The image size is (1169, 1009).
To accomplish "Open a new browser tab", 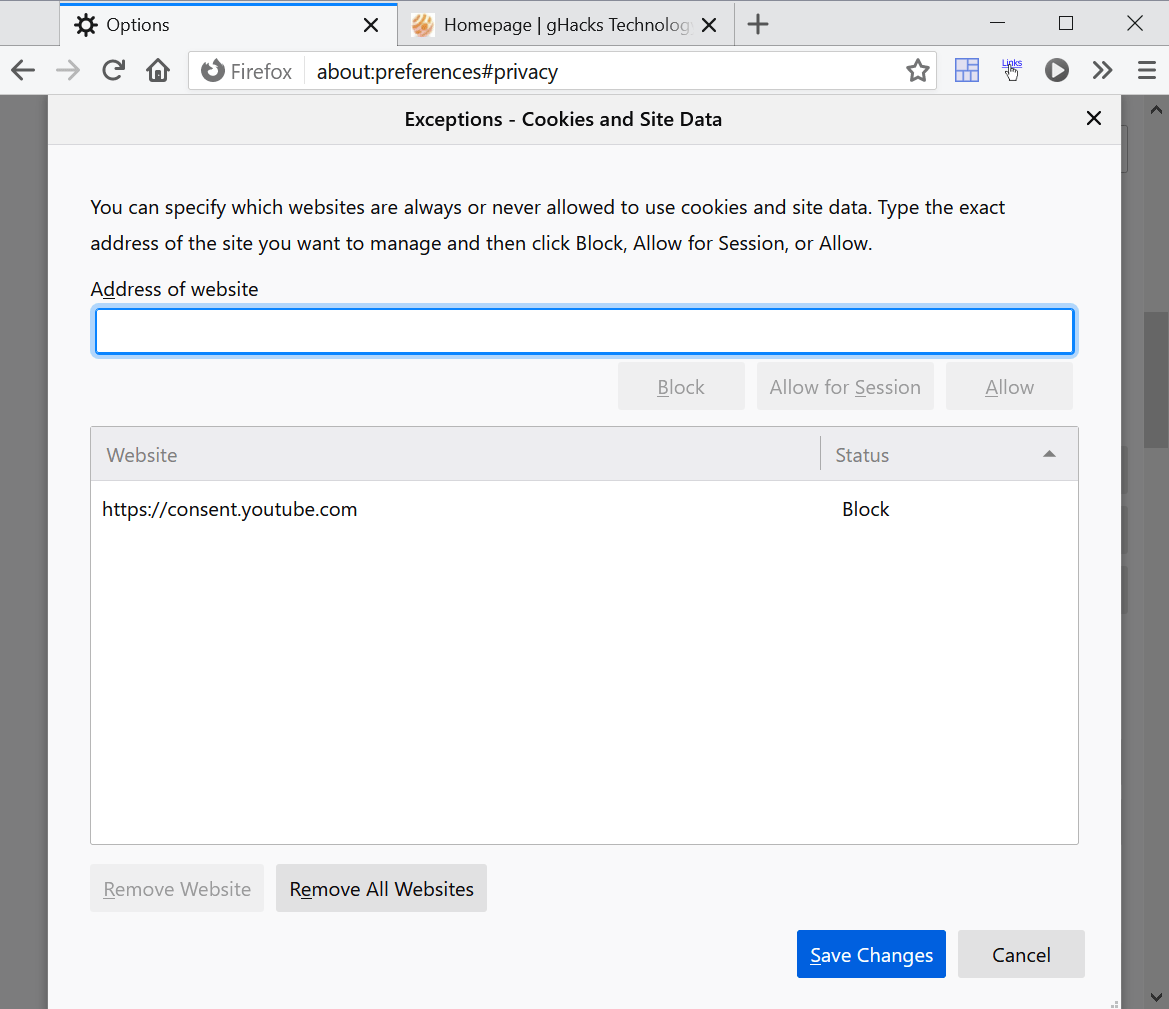I will pos(757,24).
